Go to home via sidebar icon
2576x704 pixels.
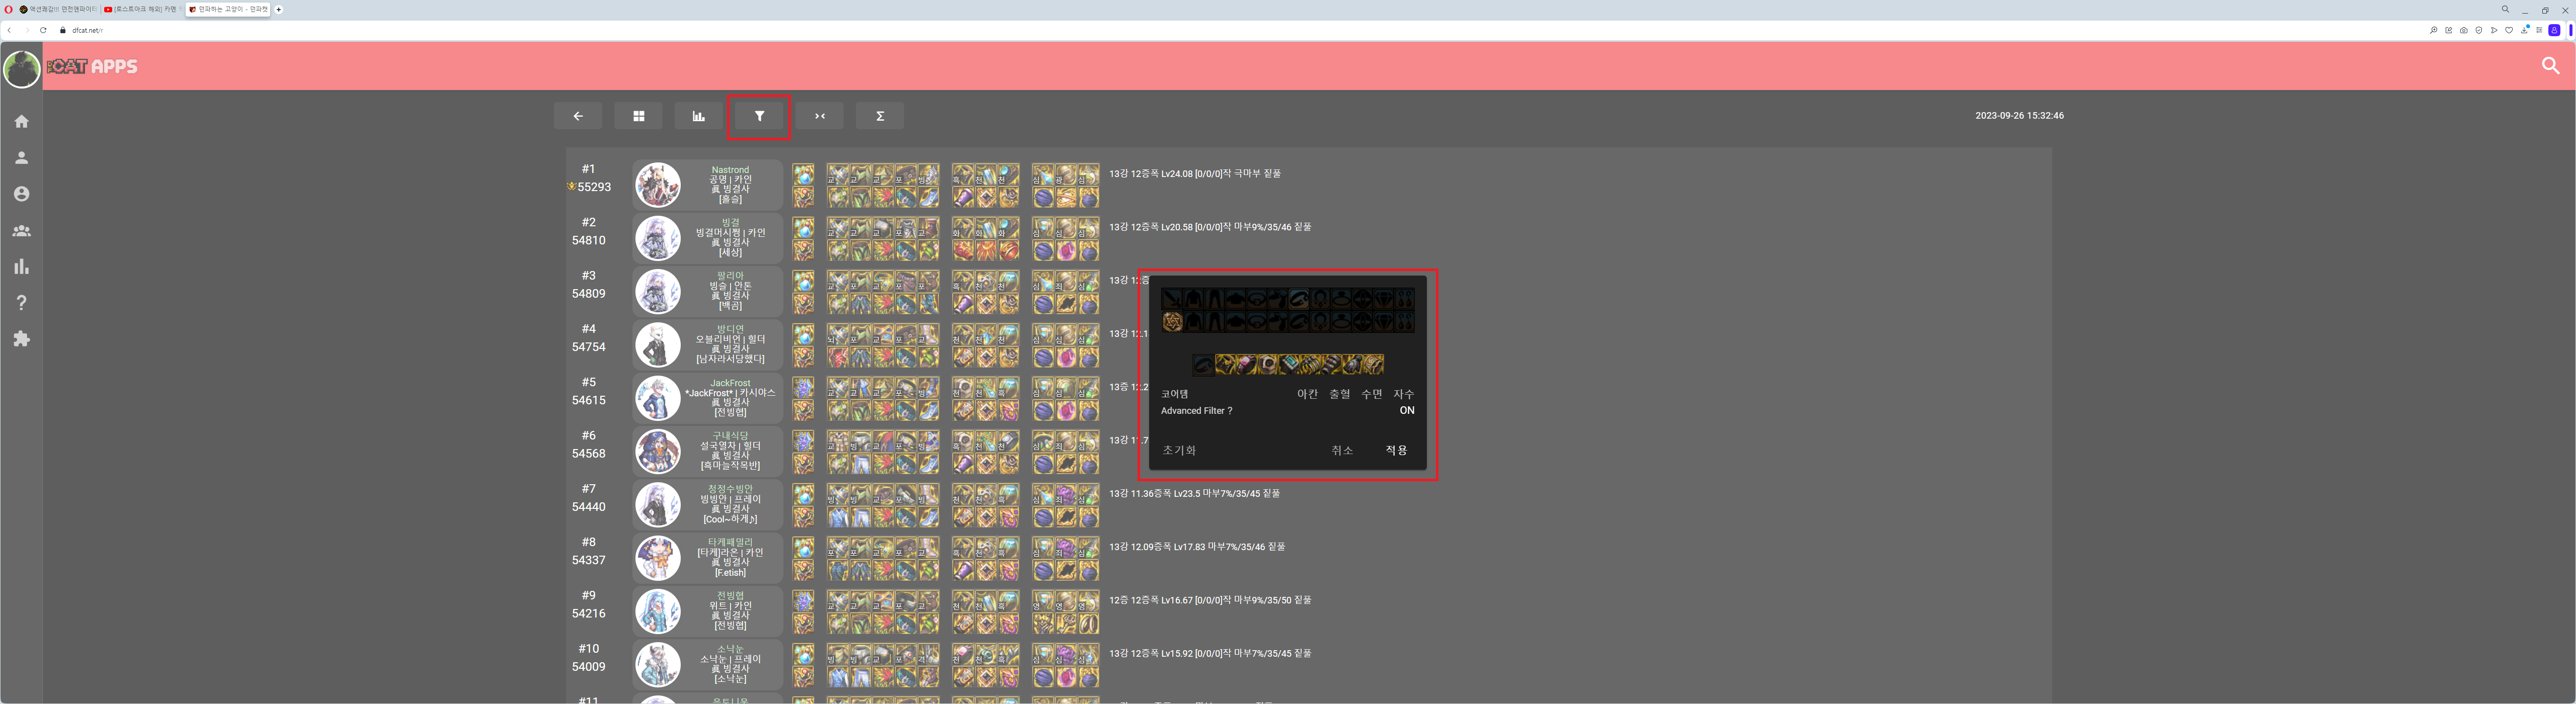(x=21, y=121)
